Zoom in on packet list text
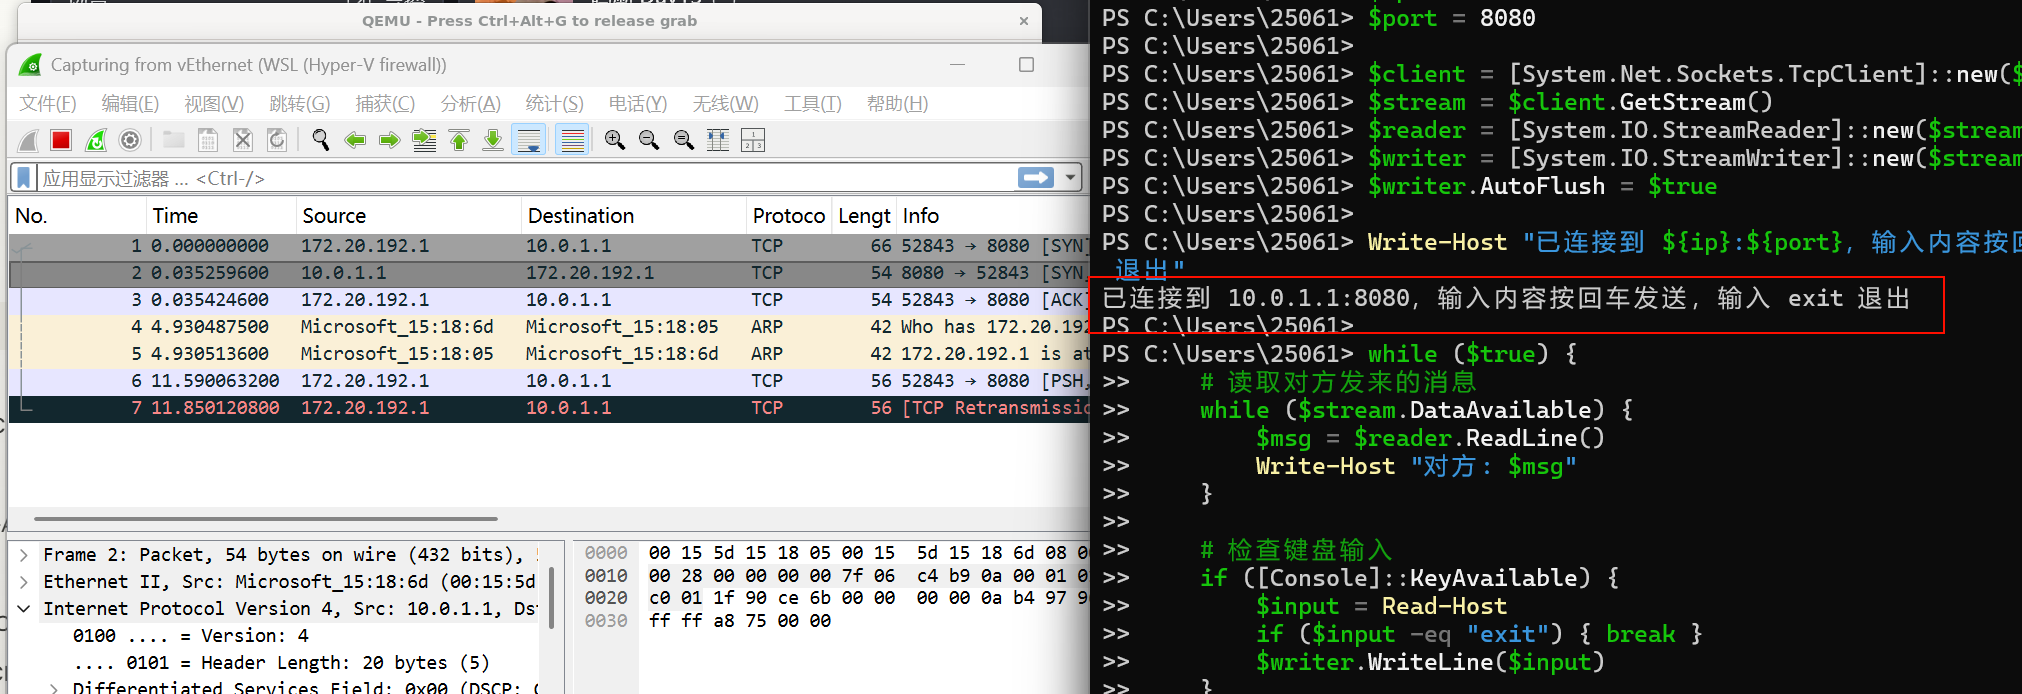The height and width of the screenshot is (694, 2022). tap(614, 140)
